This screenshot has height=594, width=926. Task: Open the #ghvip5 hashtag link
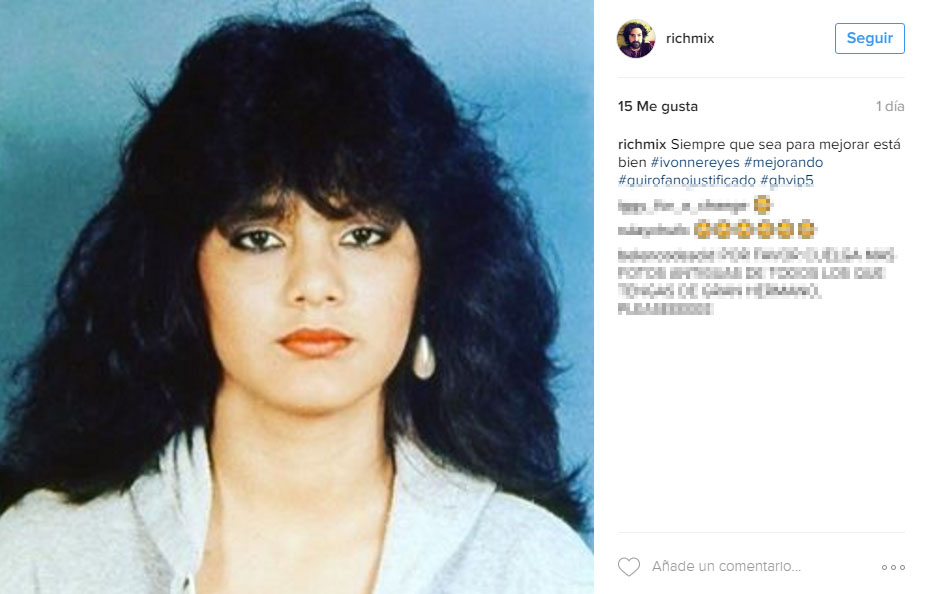(x=787, y=180)
